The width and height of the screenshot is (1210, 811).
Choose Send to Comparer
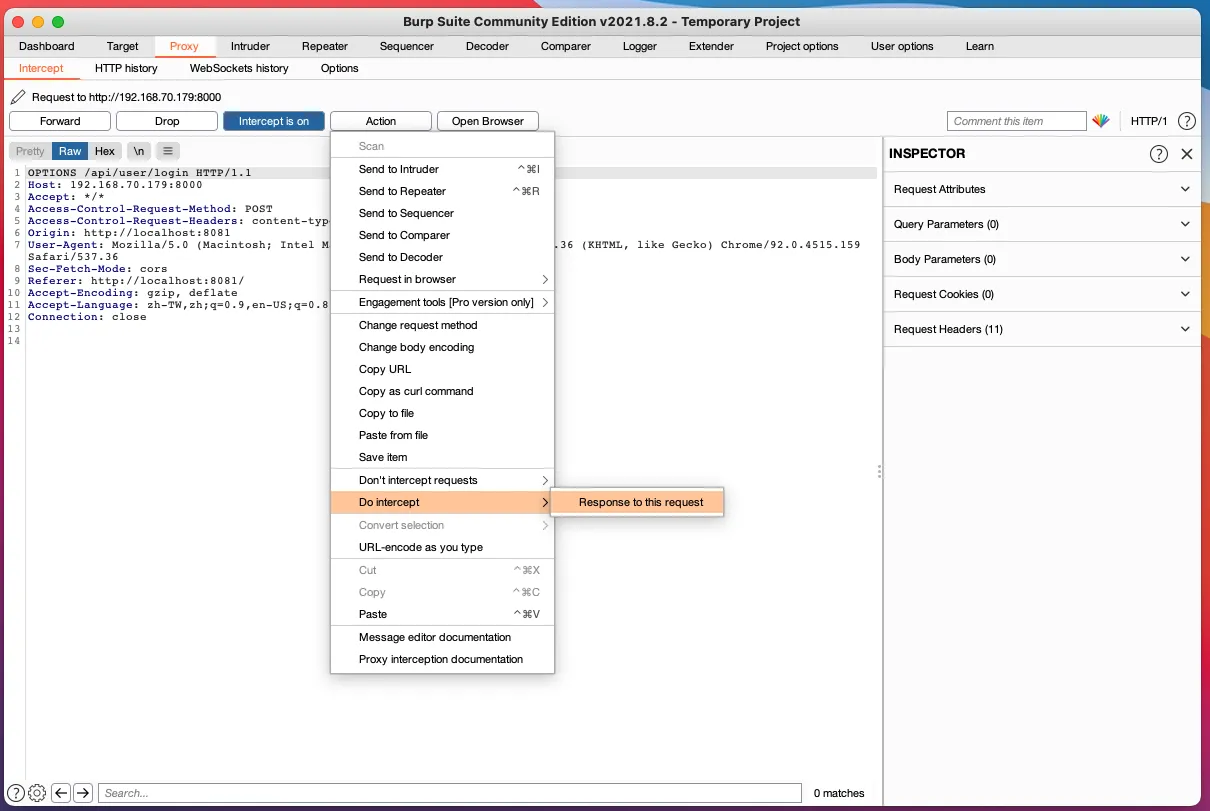coord(442,235)
